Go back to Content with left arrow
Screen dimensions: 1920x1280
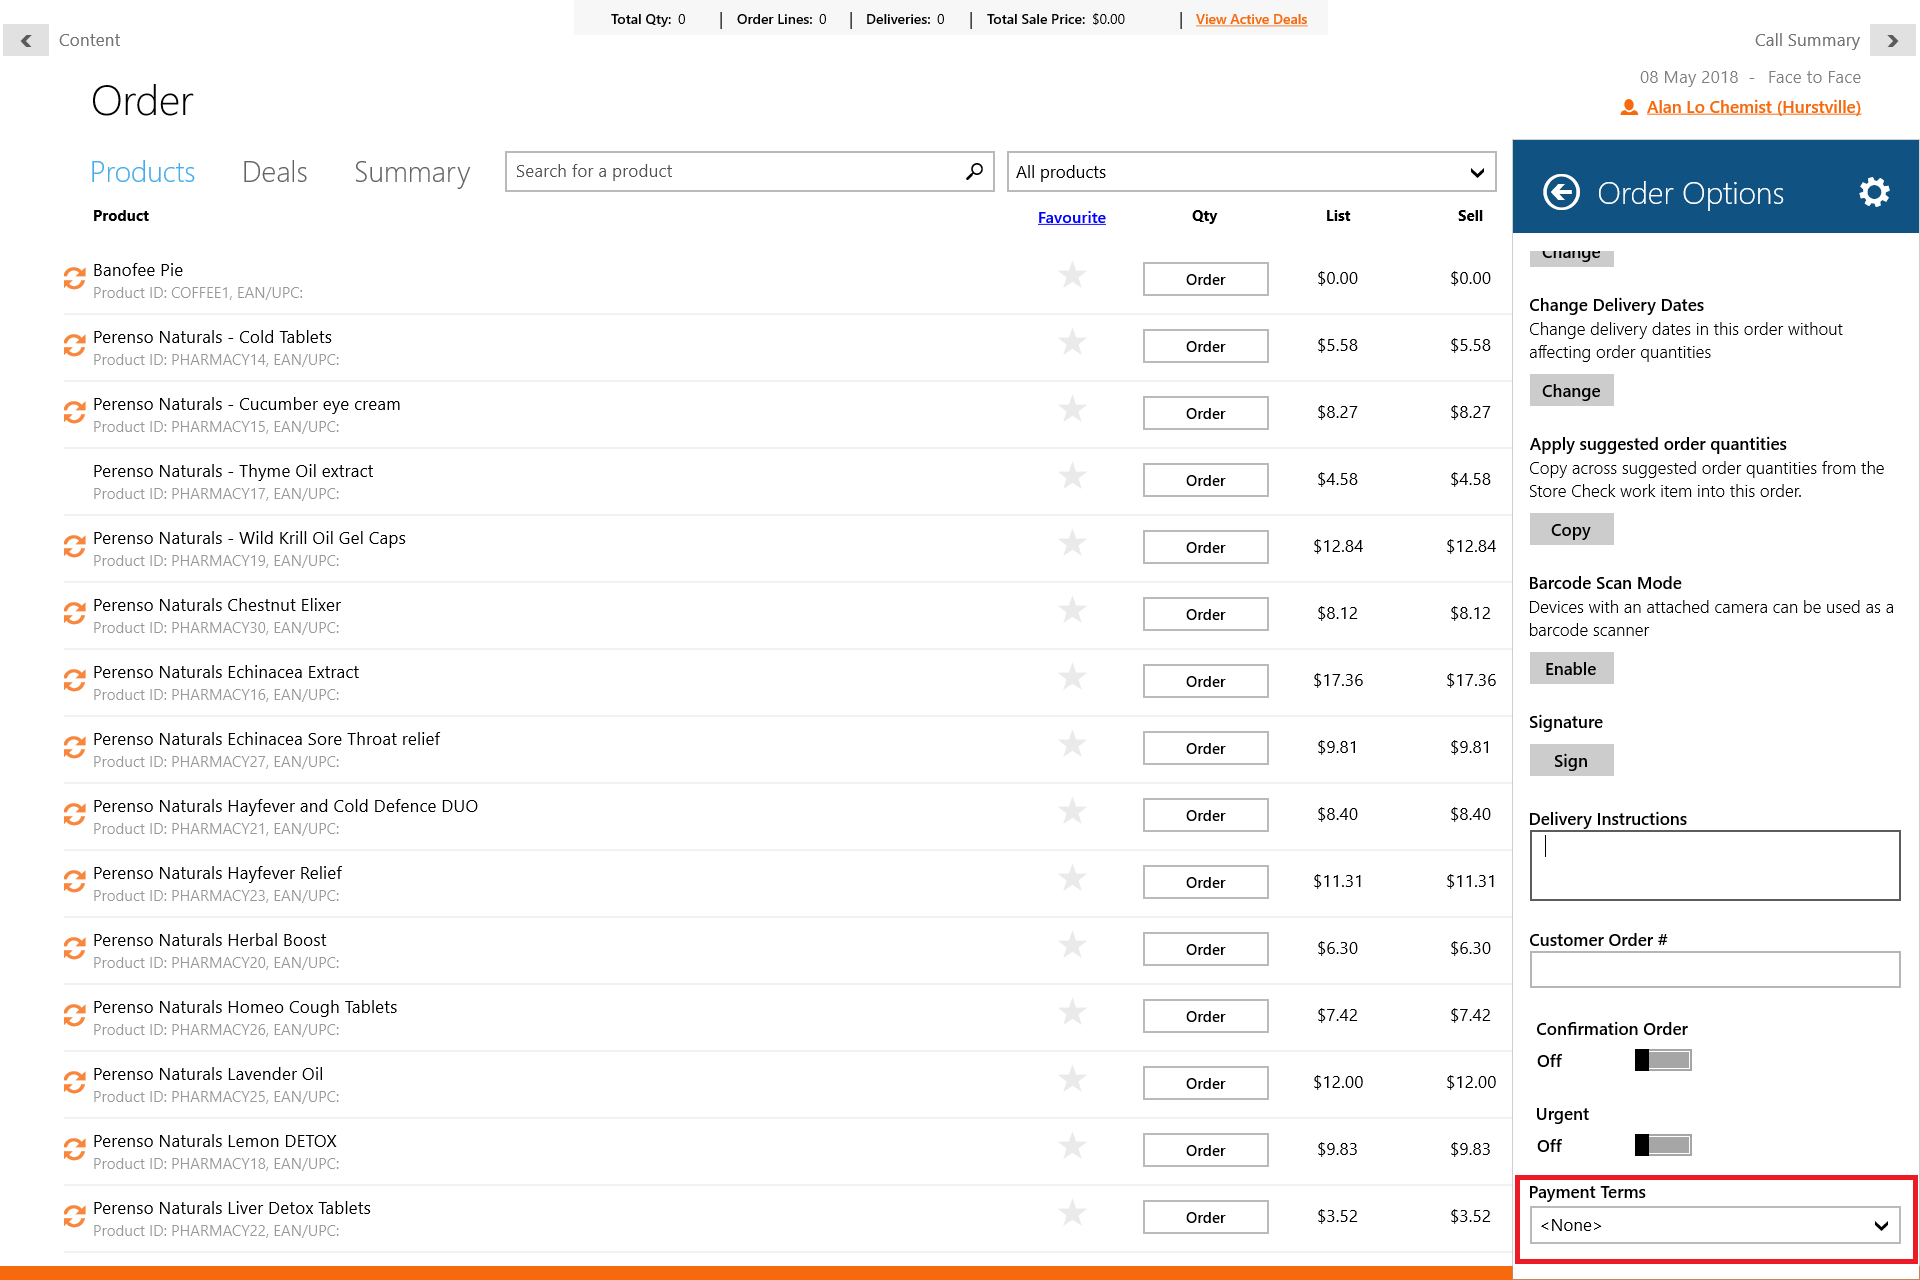pos(26,40)
